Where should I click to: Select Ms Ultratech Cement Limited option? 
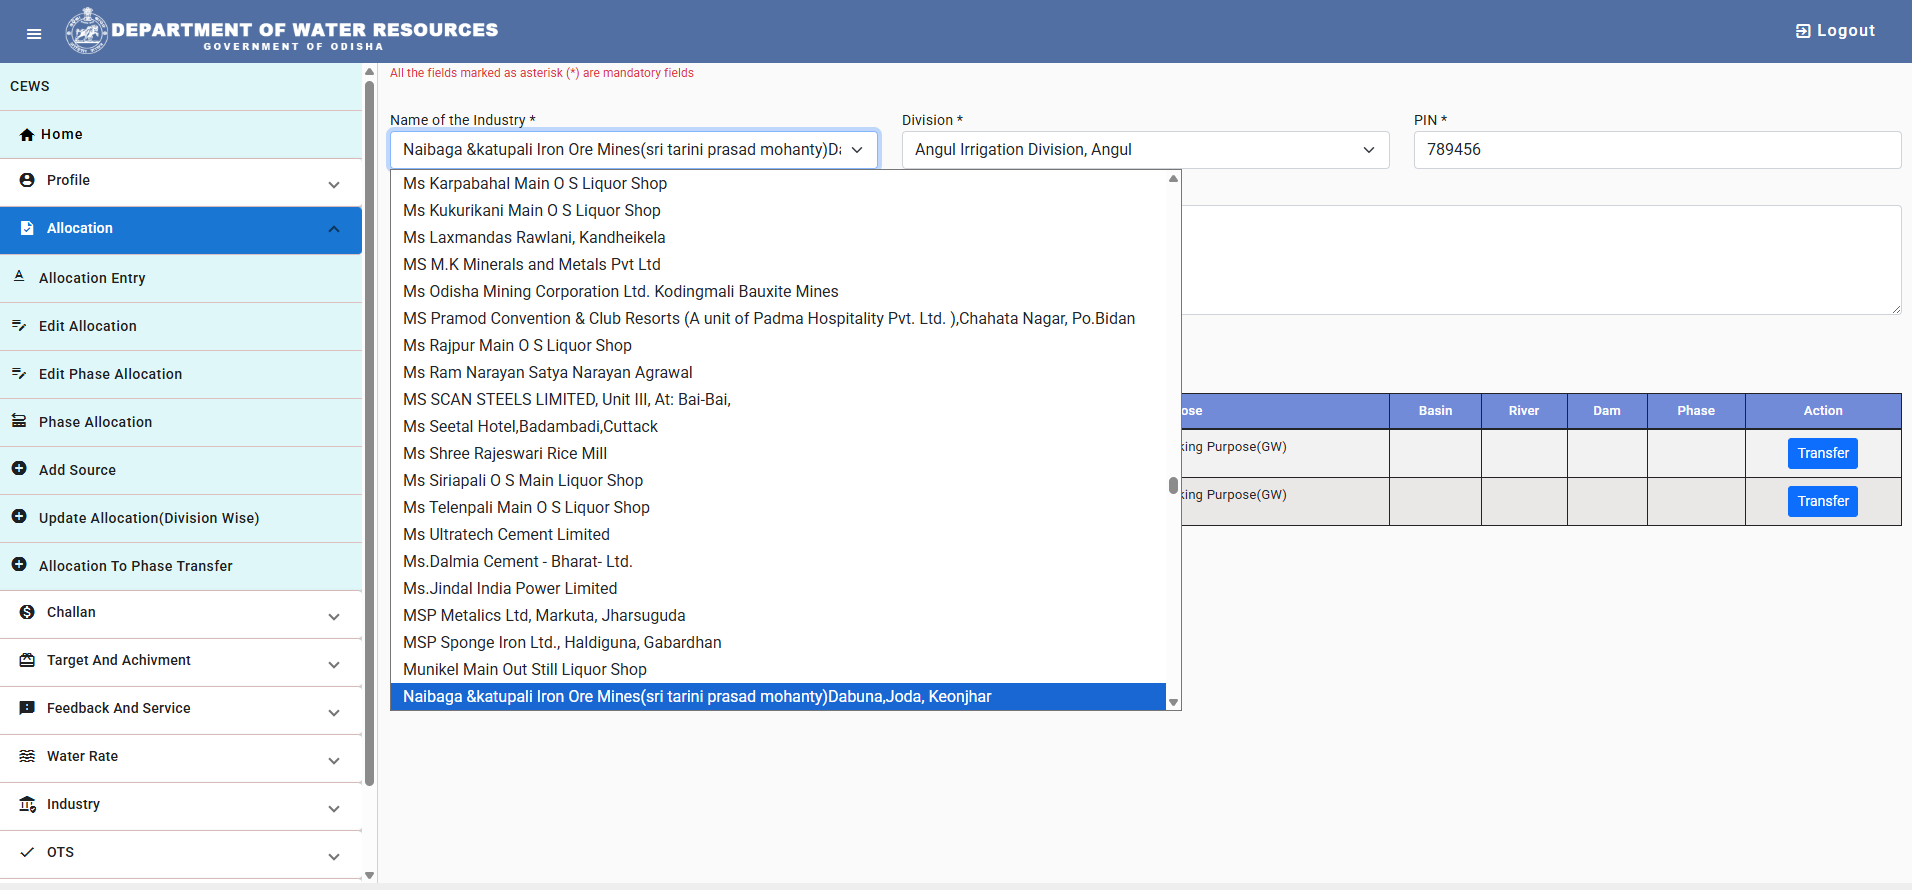pyautogui.click(x=778, y=535)
